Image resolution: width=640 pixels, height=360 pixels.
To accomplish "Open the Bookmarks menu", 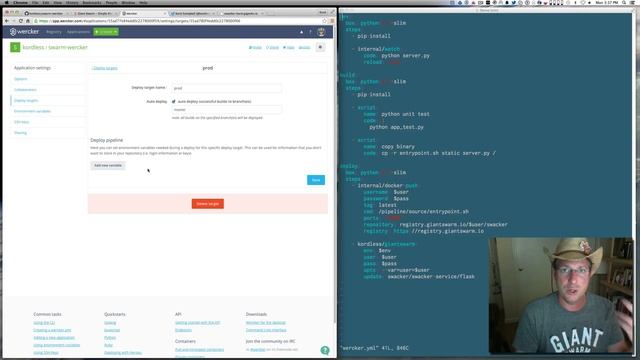I will 92,2.
